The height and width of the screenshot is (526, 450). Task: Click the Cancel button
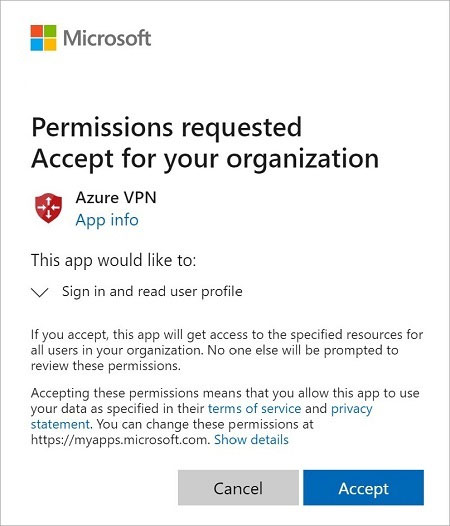click(238, 487)
